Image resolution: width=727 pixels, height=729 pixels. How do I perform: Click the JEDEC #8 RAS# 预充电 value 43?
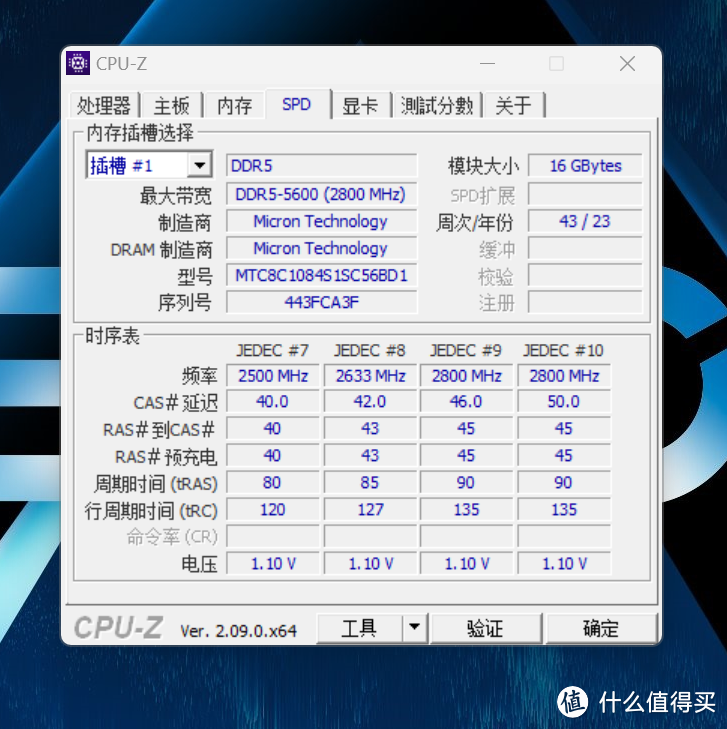pos(370,455)
